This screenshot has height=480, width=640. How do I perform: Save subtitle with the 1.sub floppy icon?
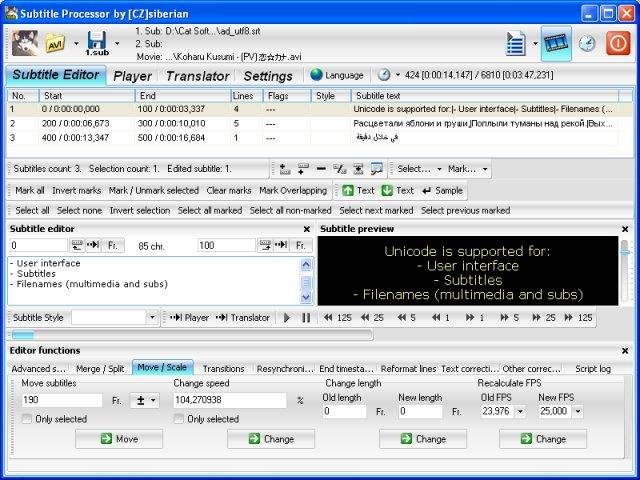tap(97, 43)
